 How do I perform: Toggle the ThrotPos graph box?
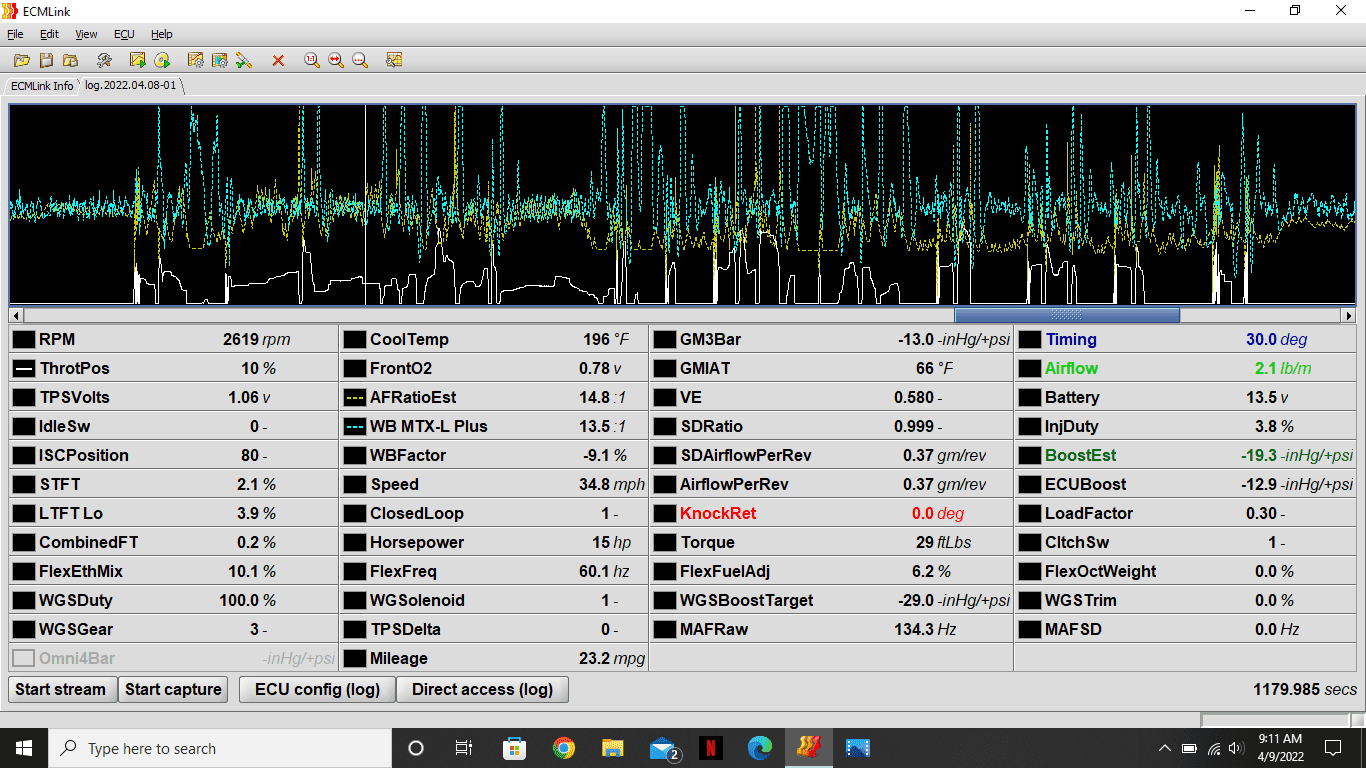click(24, 369)
